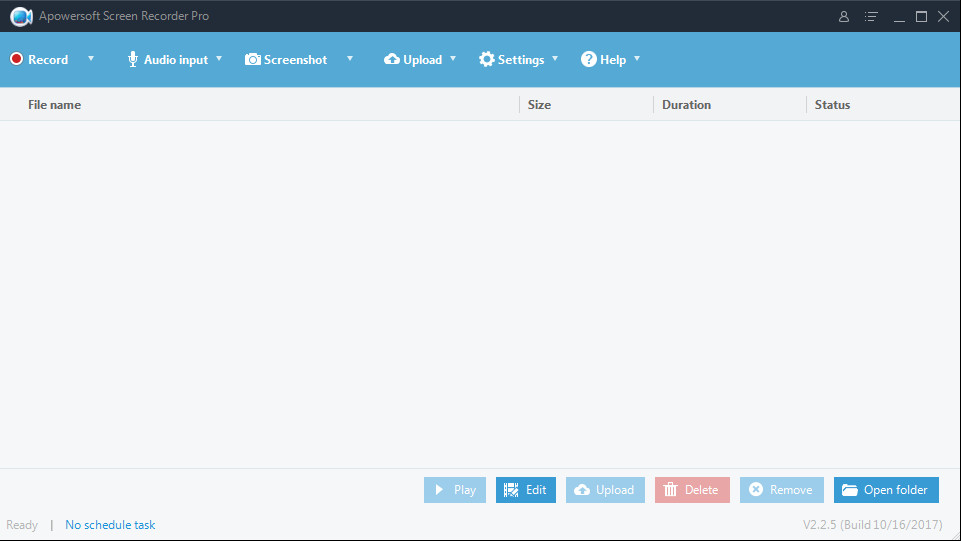Image resolution: width=961 pixels, height=541 pixels.
Task: Open the Settings menu label
Action: [521, 60]
